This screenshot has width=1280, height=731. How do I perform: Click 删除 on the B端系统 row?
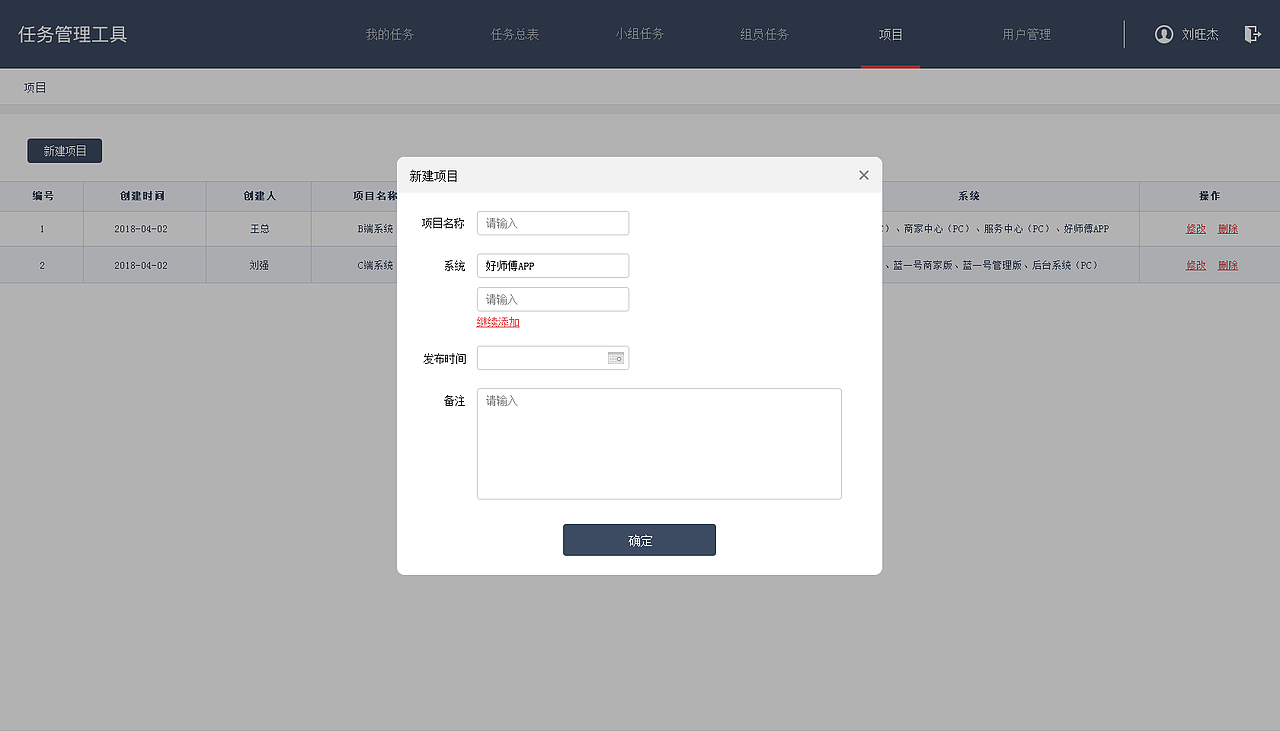[1228, 228]
